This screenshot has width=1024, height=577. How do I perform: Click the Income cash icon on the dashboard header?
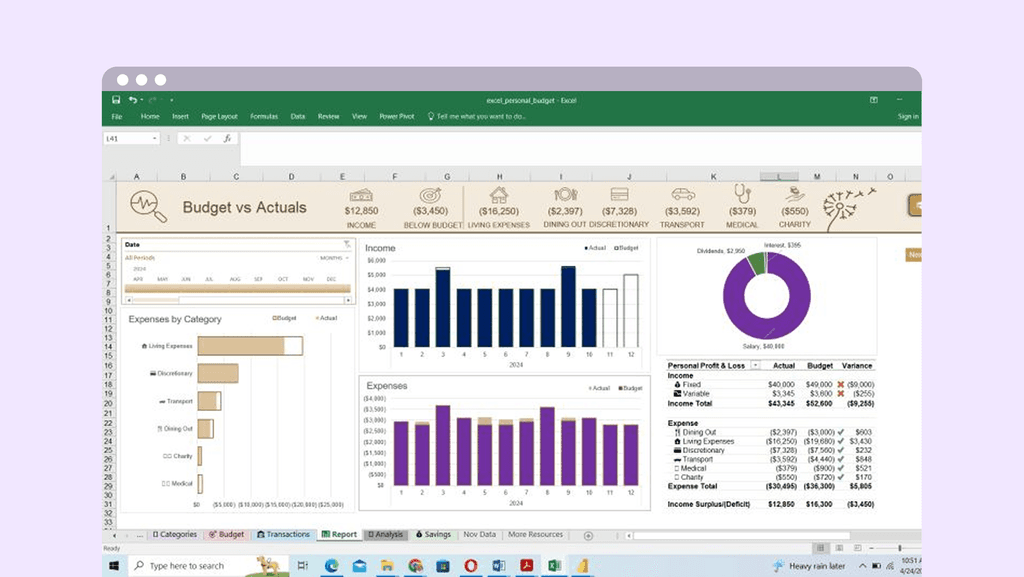pyautogui.click(x=362, y=192)
